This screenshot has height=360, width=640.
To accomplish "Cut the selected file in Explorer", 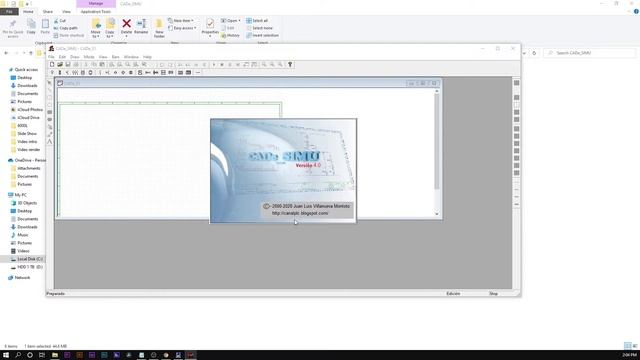I will click(60, 20).
